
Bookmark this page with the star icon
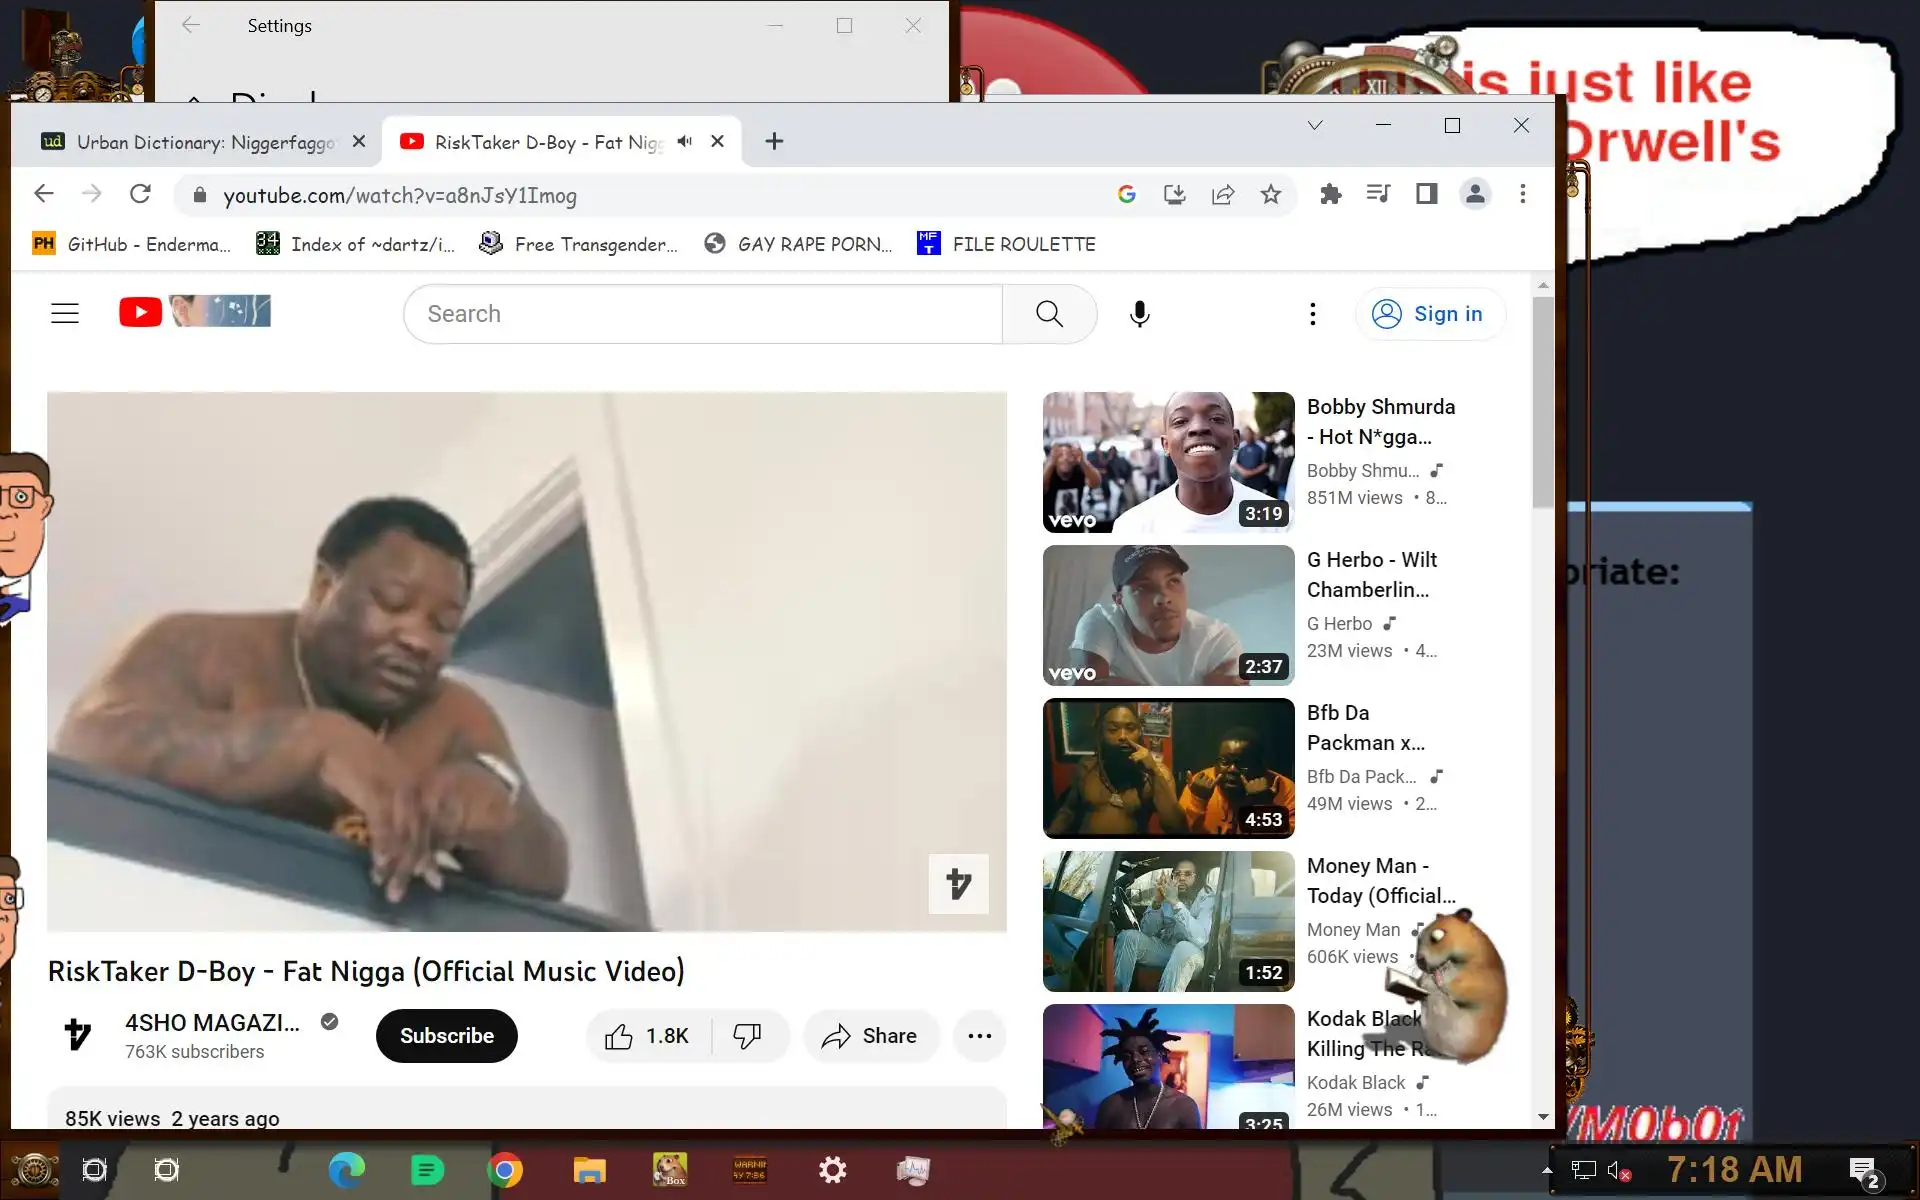1270,195
